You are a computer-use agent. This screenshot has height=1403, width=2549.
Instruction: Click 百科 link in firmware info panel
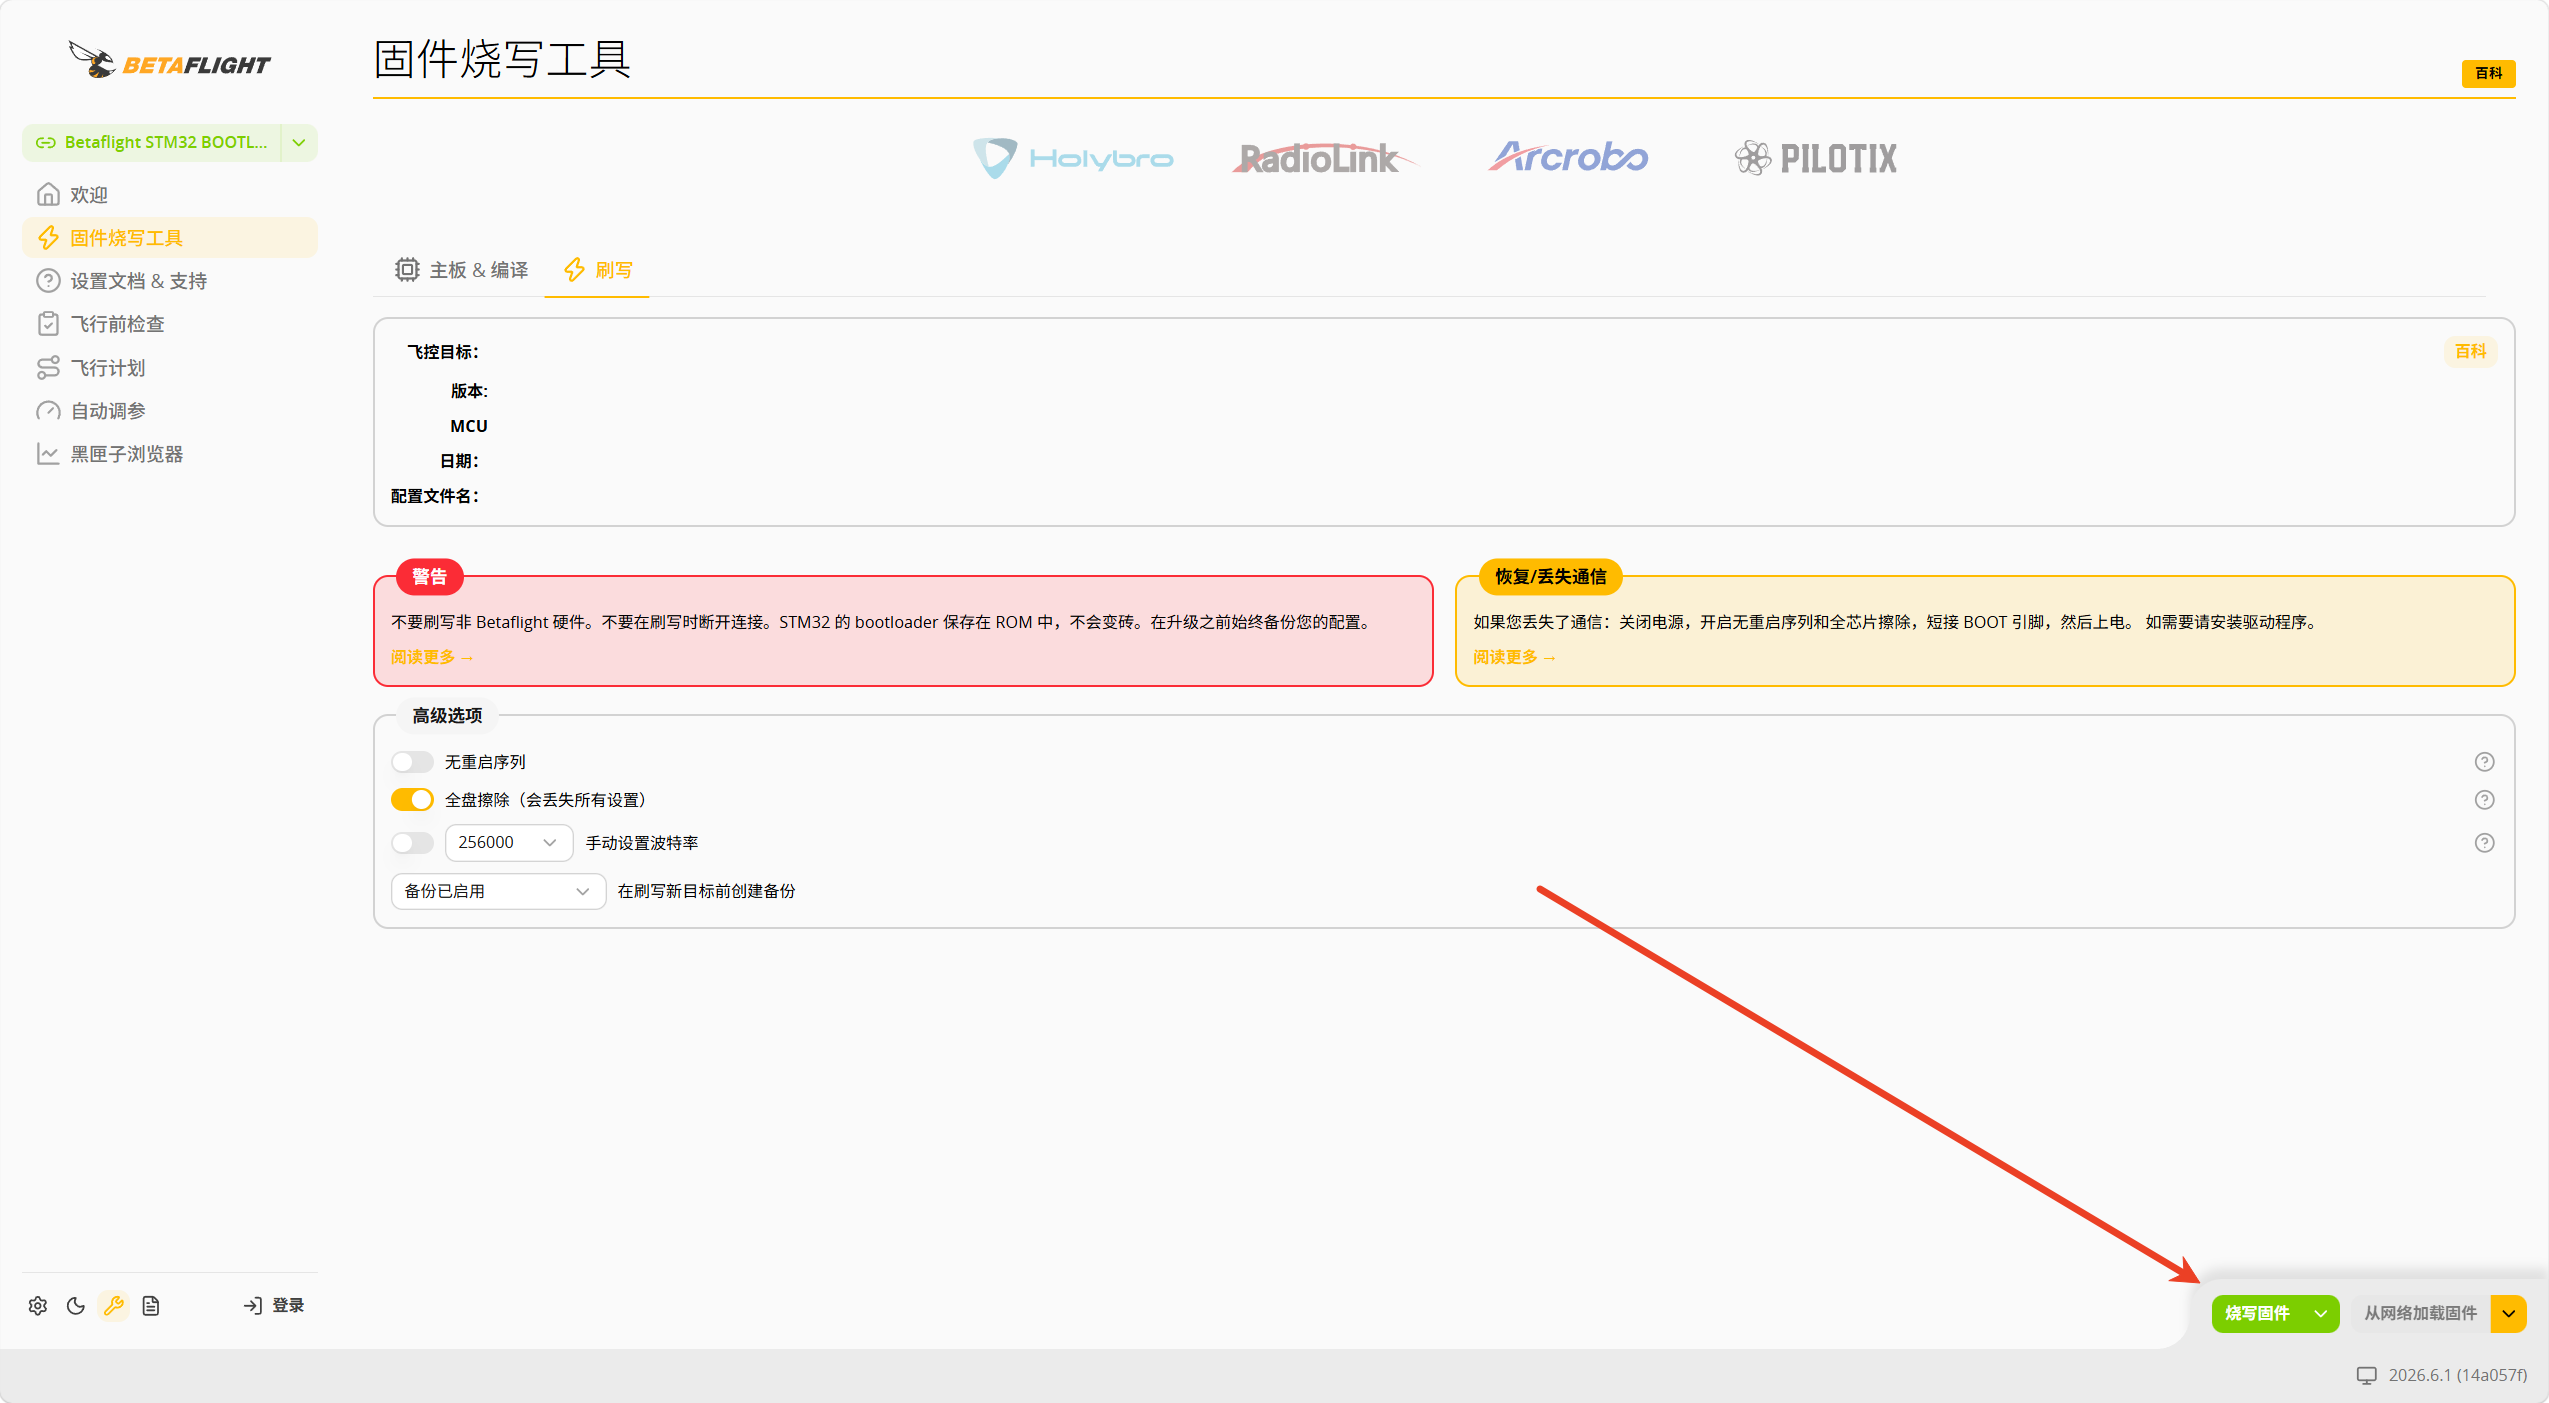pos(2470,351)
